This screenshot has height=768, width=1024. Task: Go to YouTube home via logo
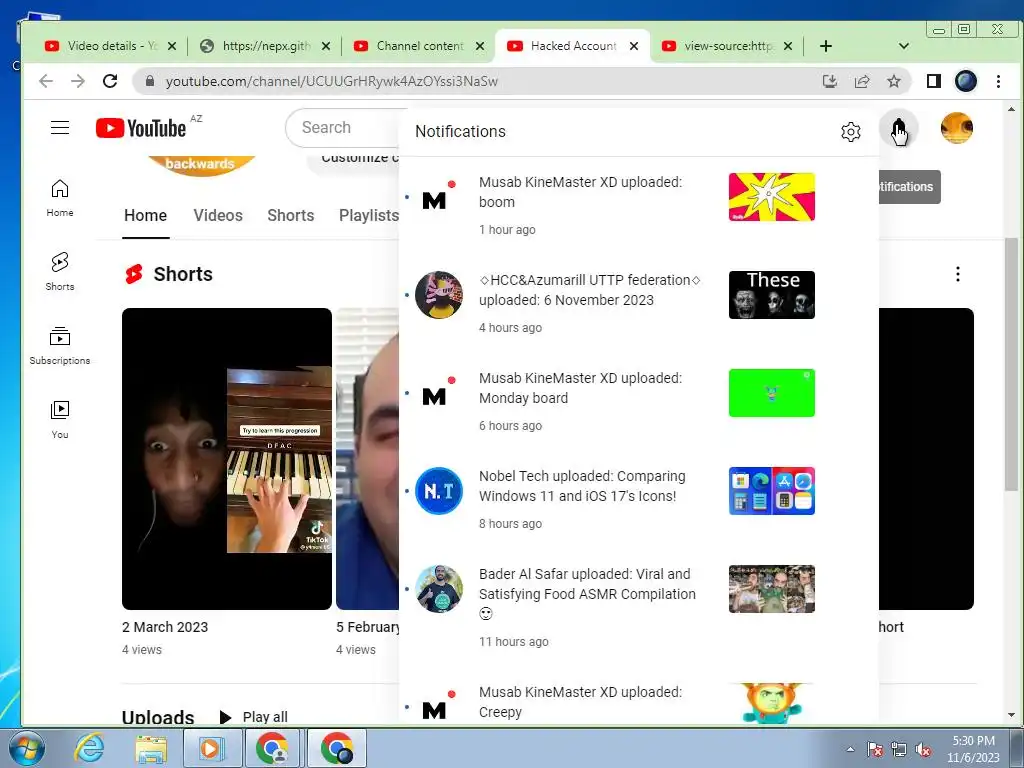coord(140,128)
